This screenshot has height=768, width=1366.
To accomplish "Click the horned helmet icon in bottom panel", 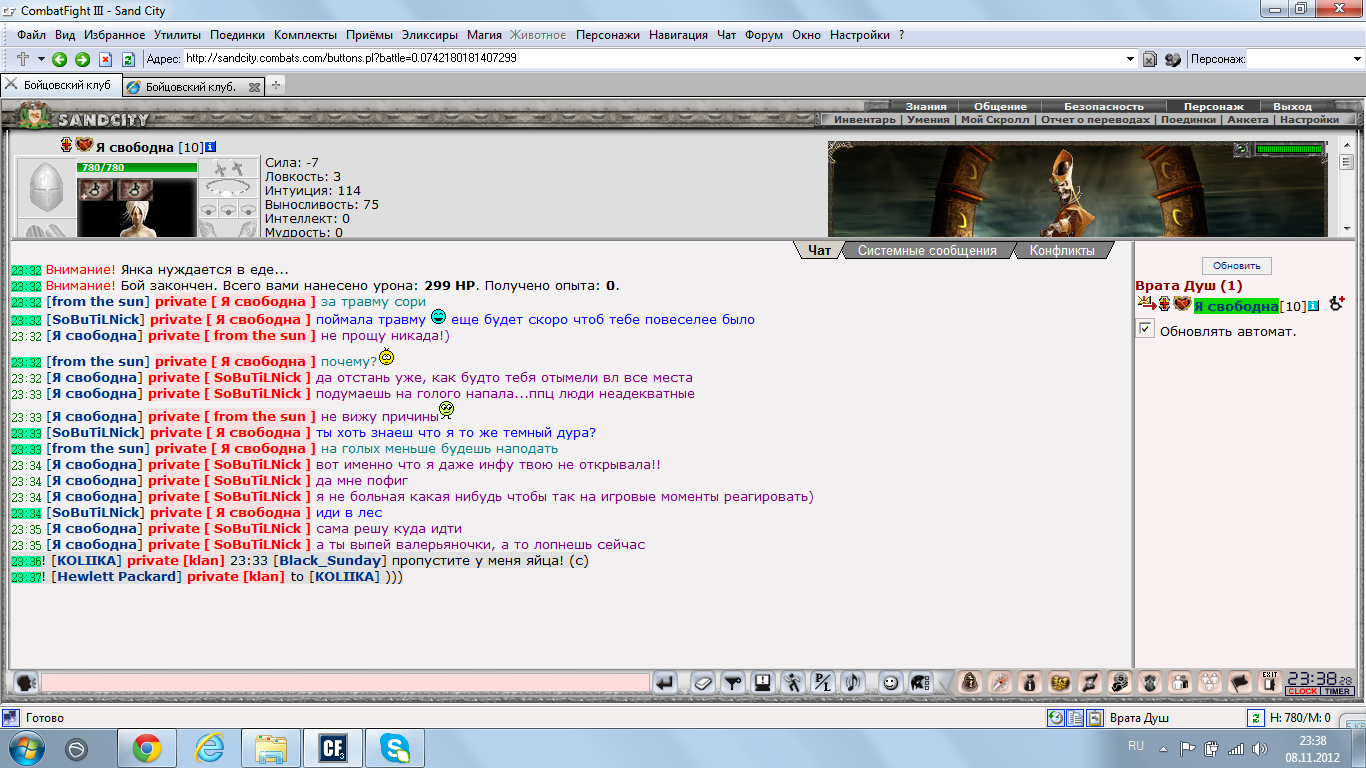I will click(1149, 682).
